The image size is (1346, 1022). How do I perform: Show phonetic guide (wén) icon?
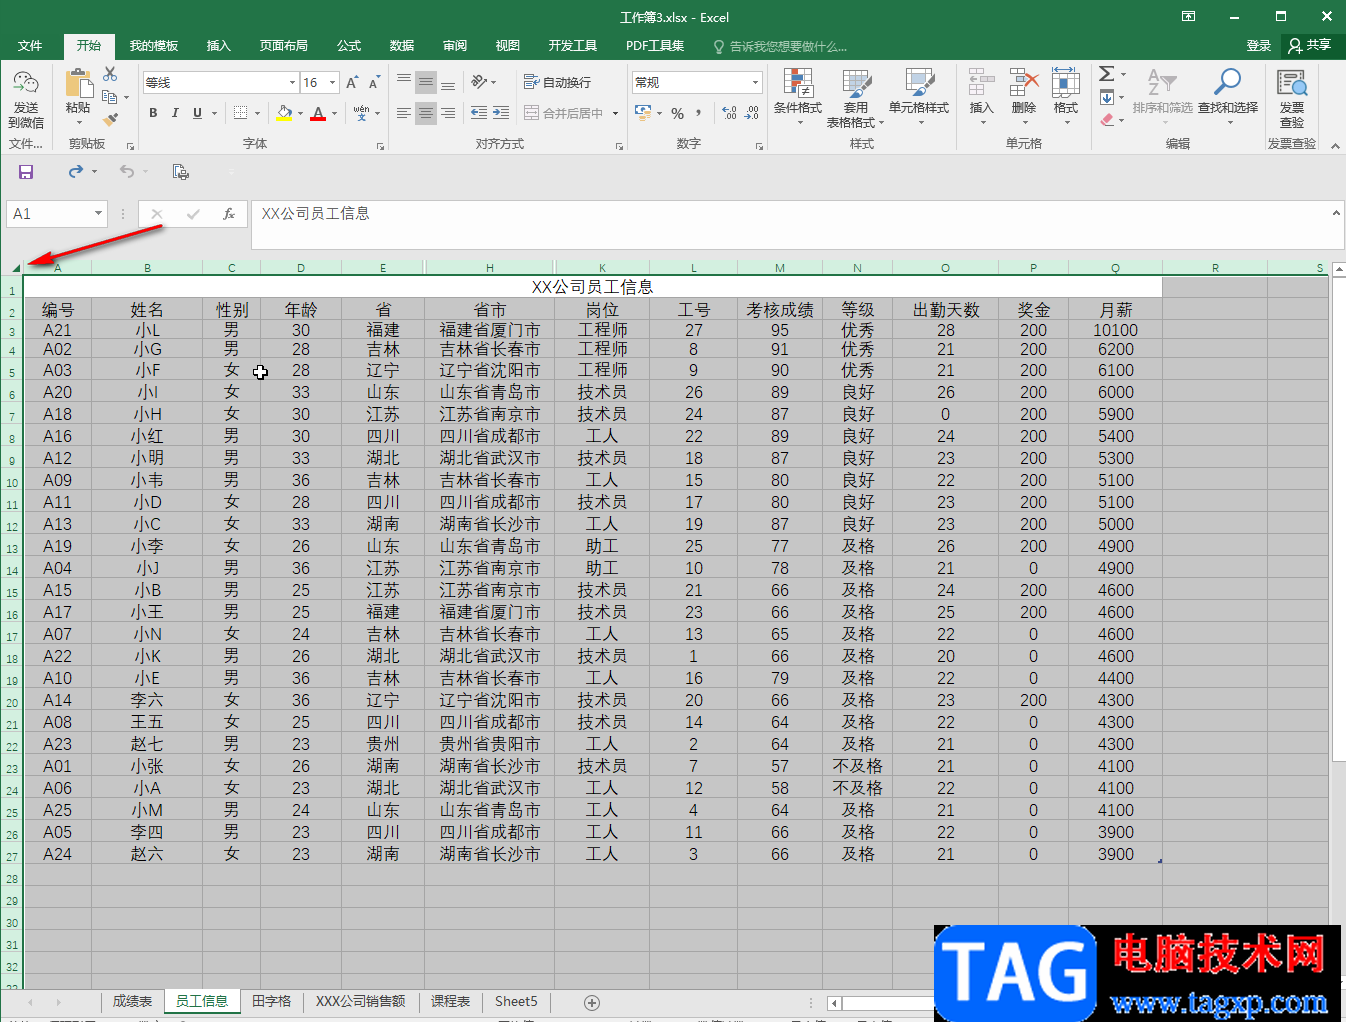[361, 113]
